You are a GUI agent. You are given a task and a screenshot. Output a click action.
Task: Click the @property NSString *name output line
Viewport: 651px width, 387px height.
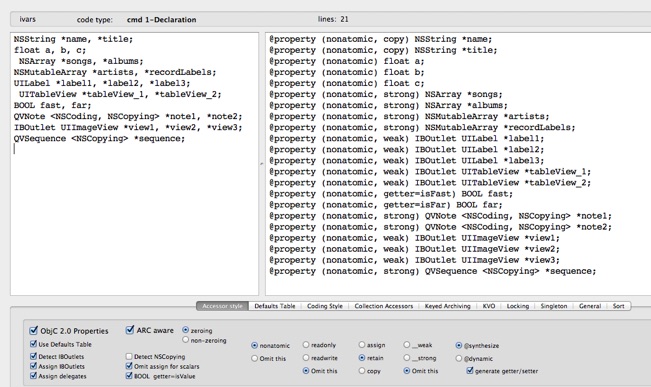pos(380,39)
